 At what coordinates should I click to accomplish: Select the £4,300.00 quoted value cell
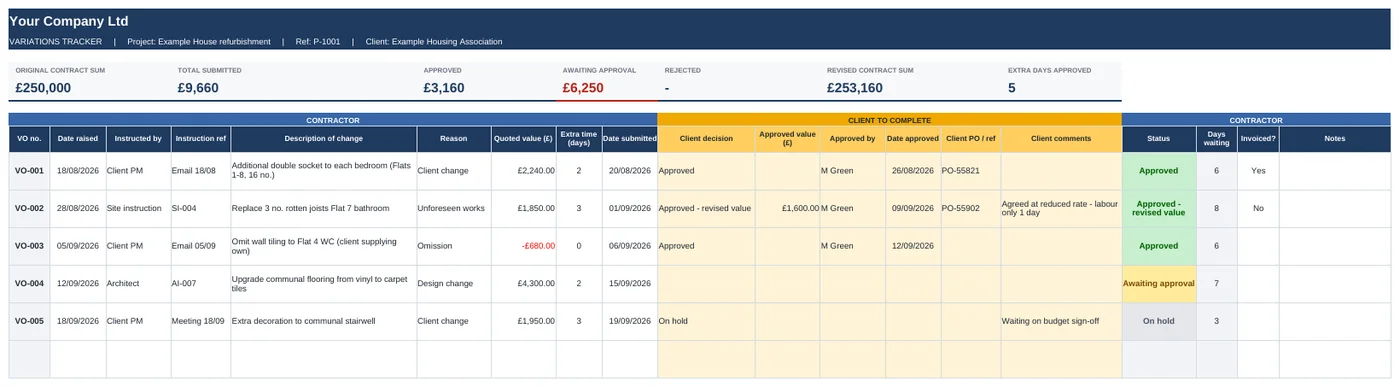(x=523, y=284)
